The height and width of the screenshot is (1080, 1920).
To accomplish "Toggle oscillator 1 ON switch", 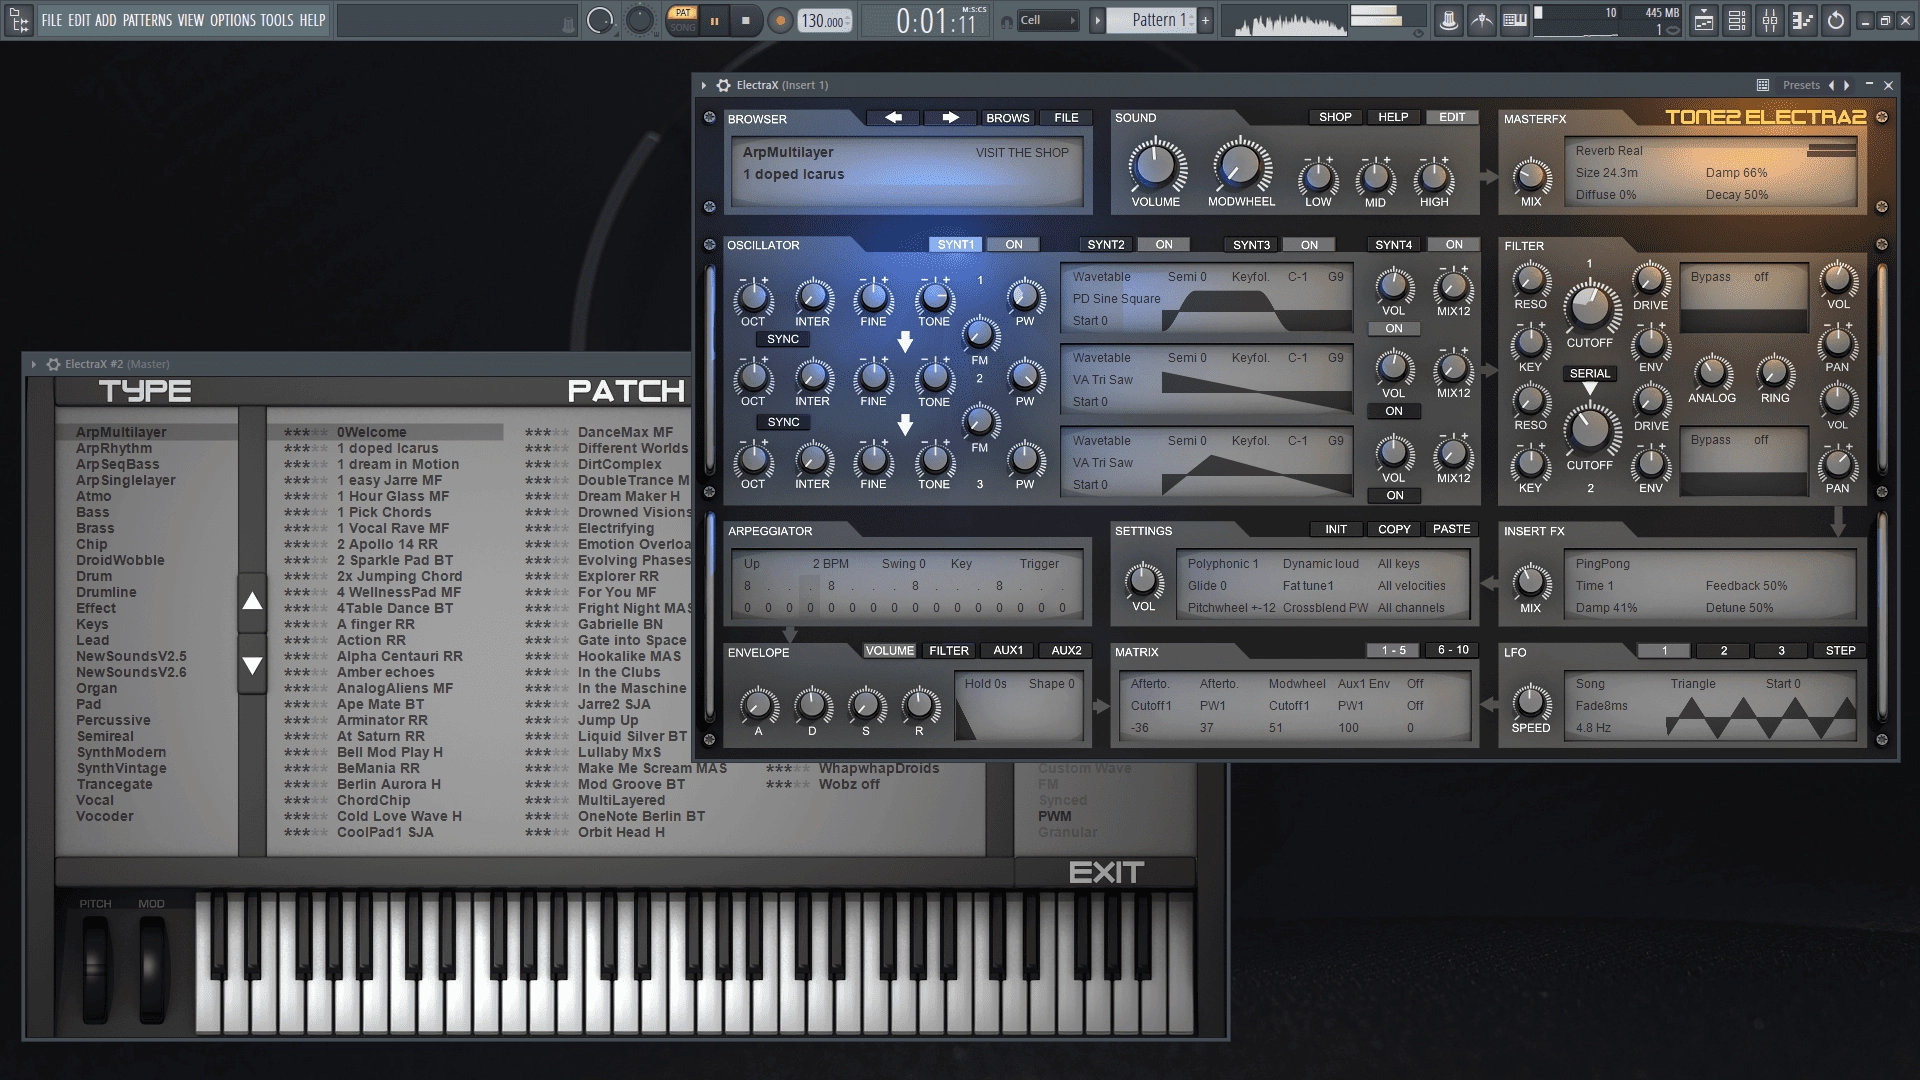I will [x=1394, y=329].
